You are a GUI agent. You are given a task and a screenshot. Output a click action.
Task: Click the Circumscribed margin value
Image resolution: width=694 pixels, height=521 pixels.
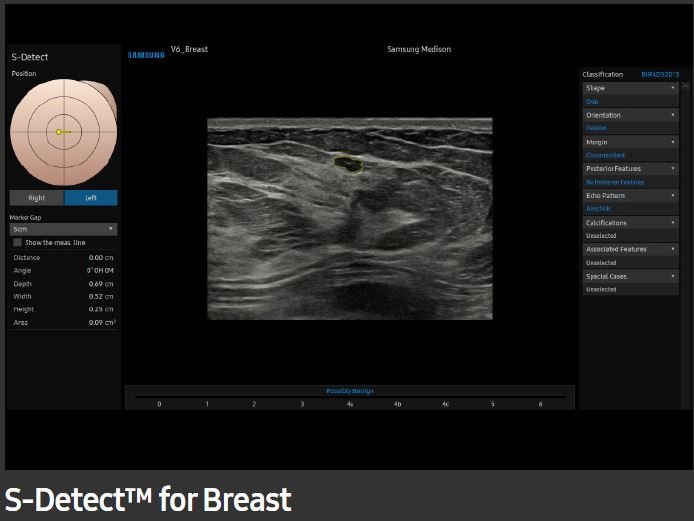point(605,155)
